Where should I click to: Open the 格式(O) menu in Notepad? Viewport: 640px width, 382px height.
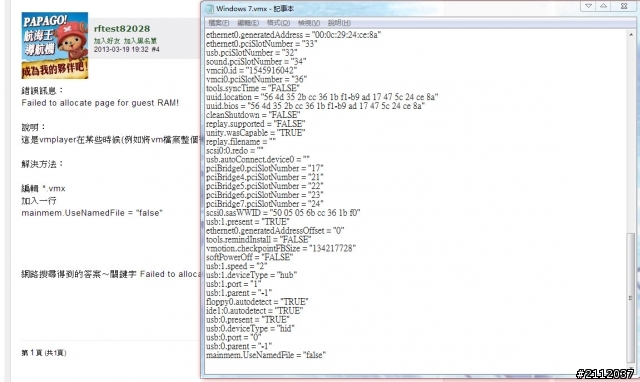tap(278, 23)
